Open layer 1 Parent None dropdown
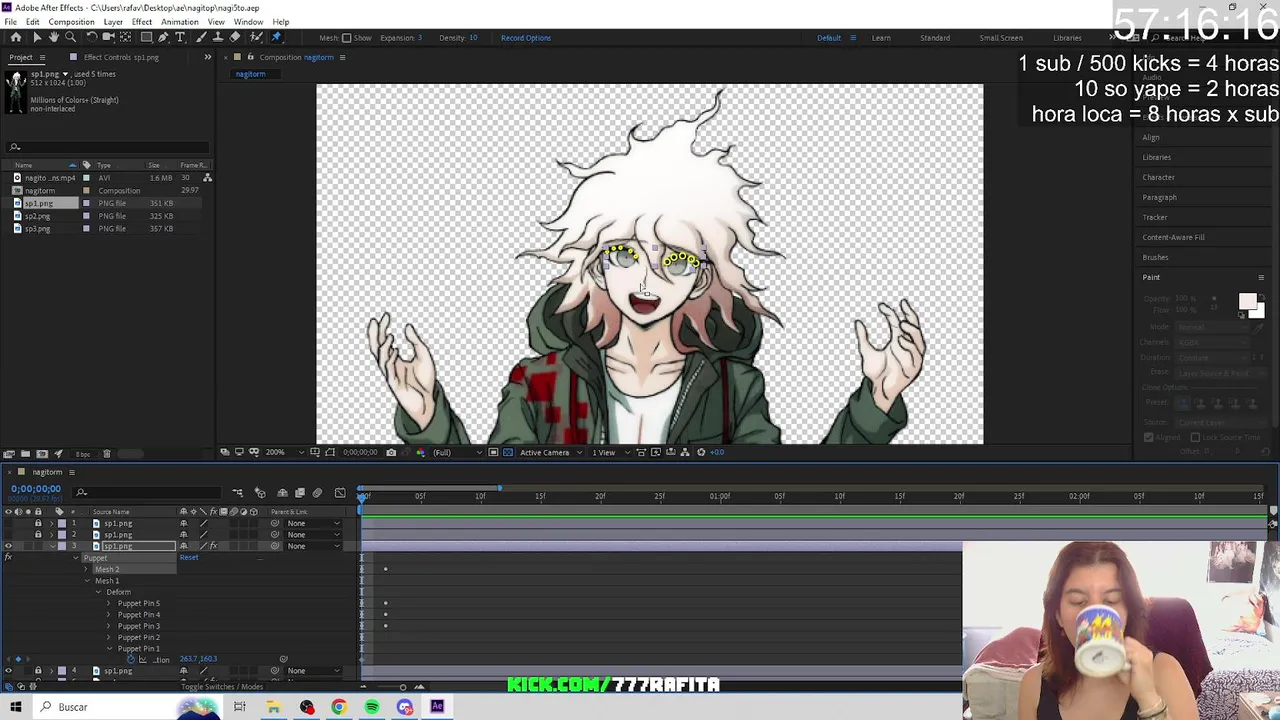1280x720 pixels. (313, 523)
